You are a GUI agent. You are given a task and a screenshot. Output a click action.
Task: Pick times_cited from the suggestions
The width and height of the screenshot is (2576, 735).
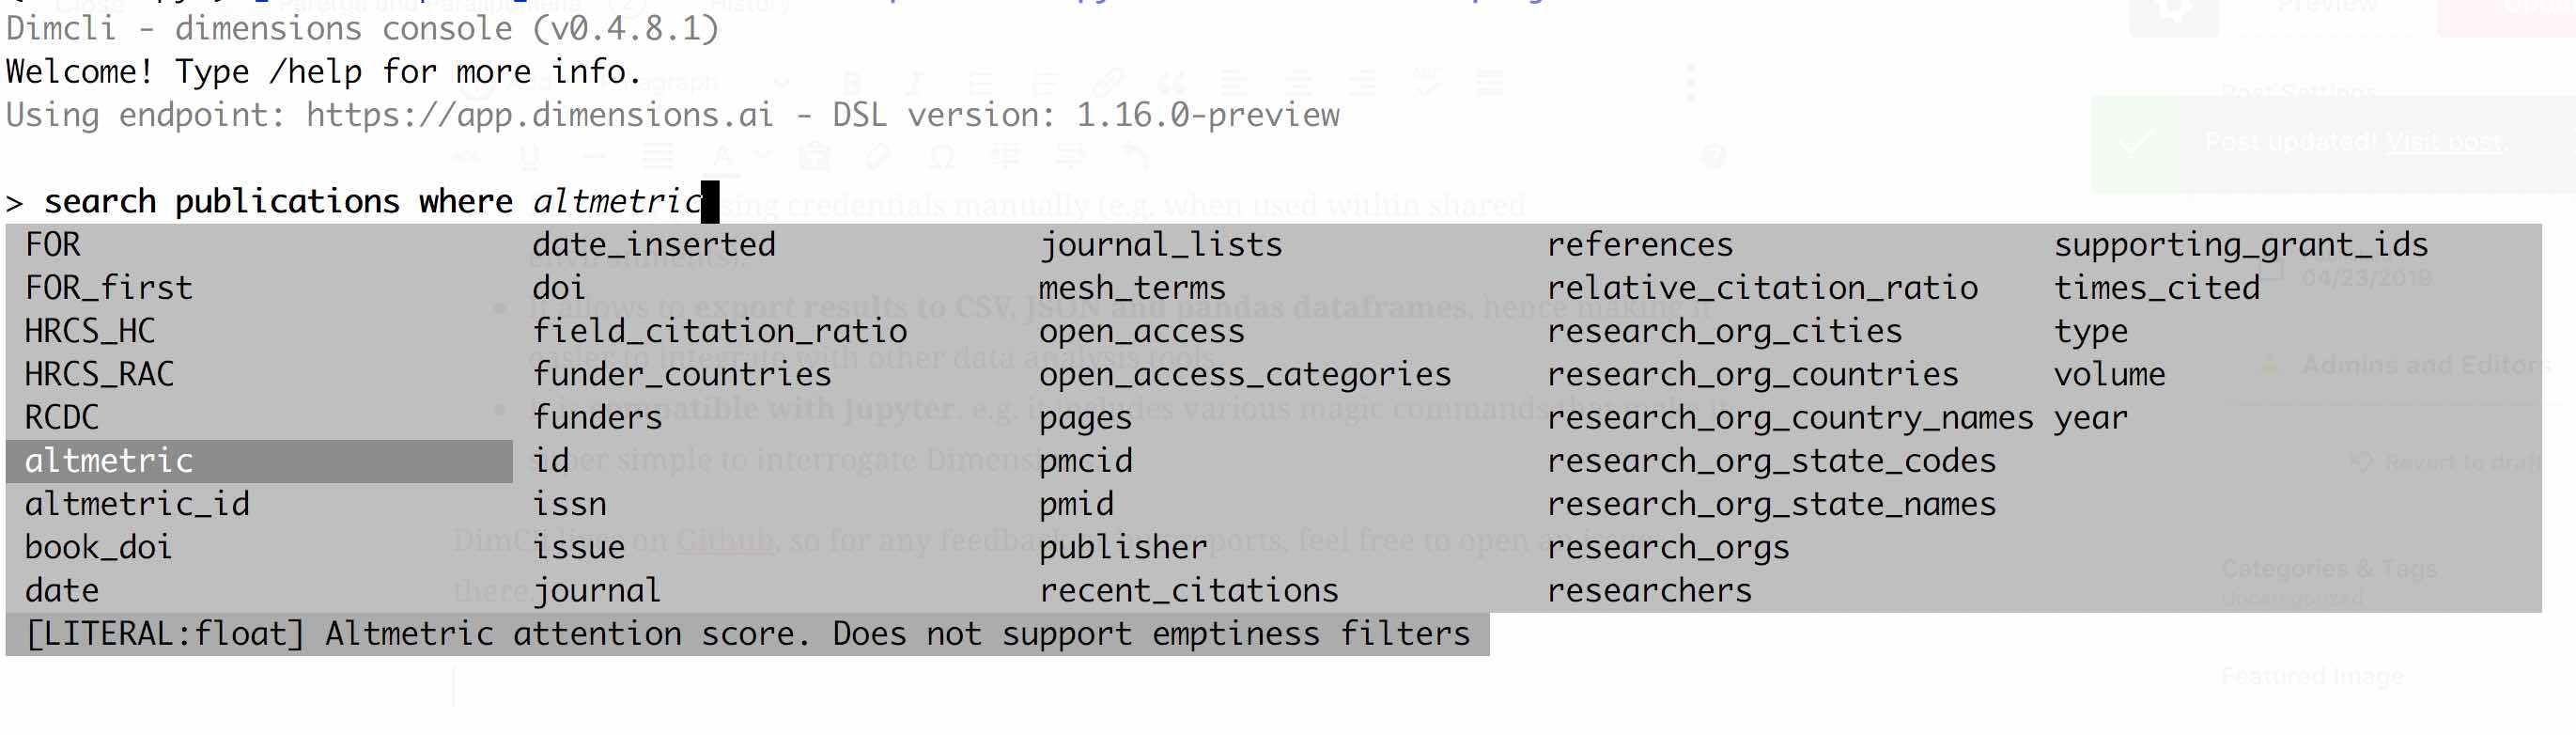tap(2157, 288)
